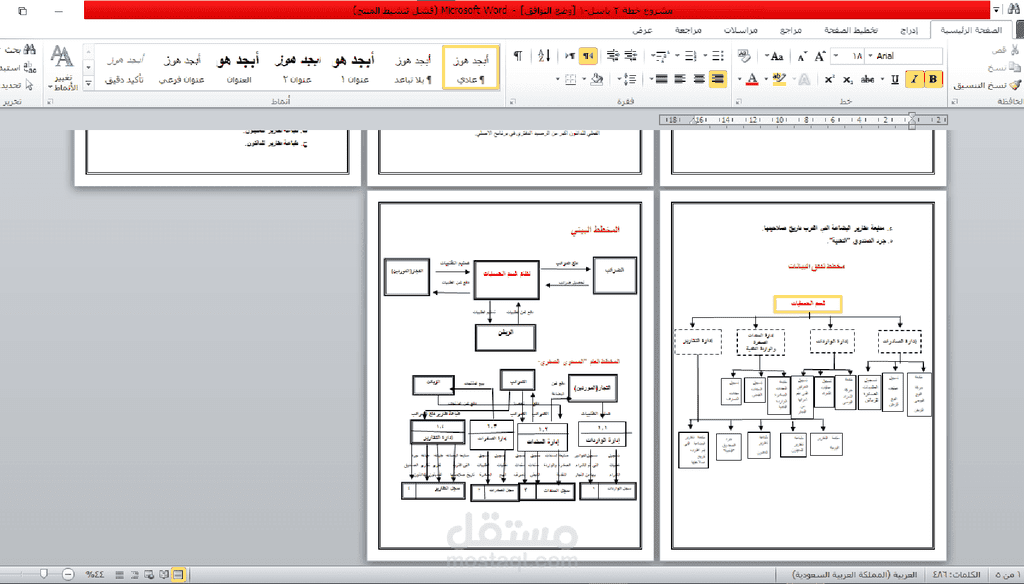Apply strikethrough with abc icon
Screen dimensions: 1024x584
click(867, 79)
